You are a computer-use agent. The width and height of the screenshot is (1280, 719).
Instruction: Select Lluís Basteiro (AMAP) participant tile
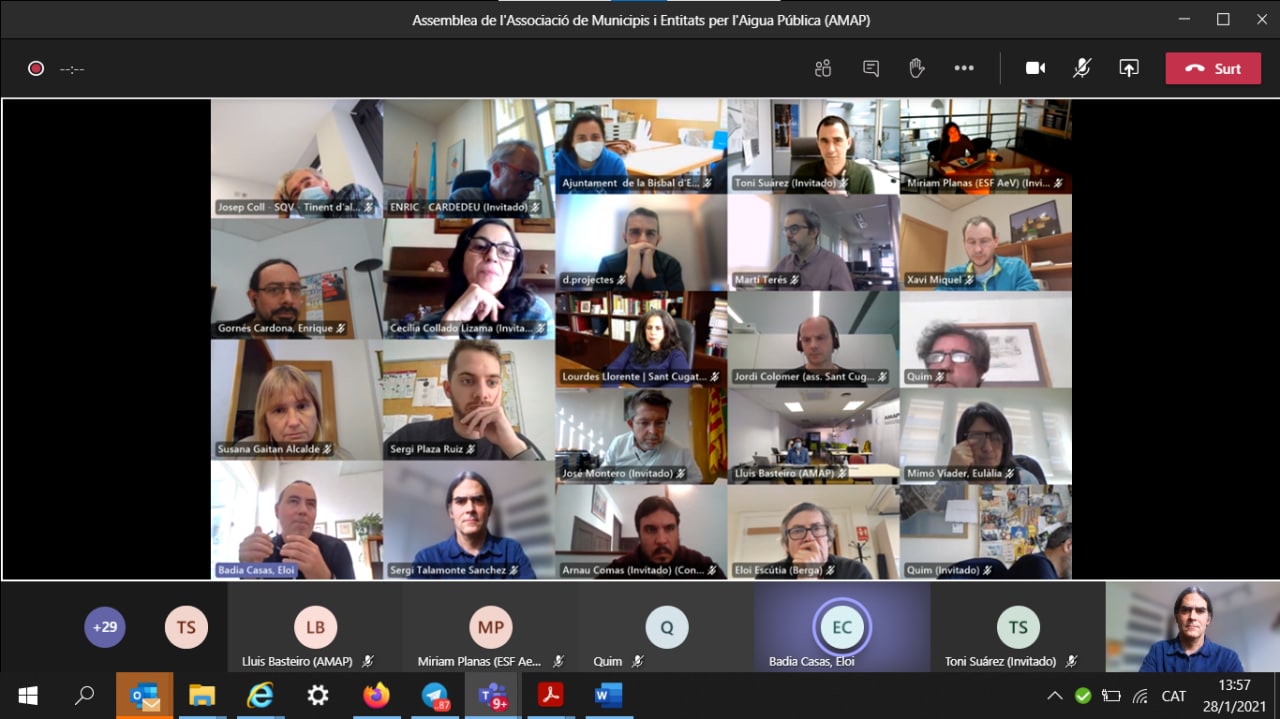315,628
